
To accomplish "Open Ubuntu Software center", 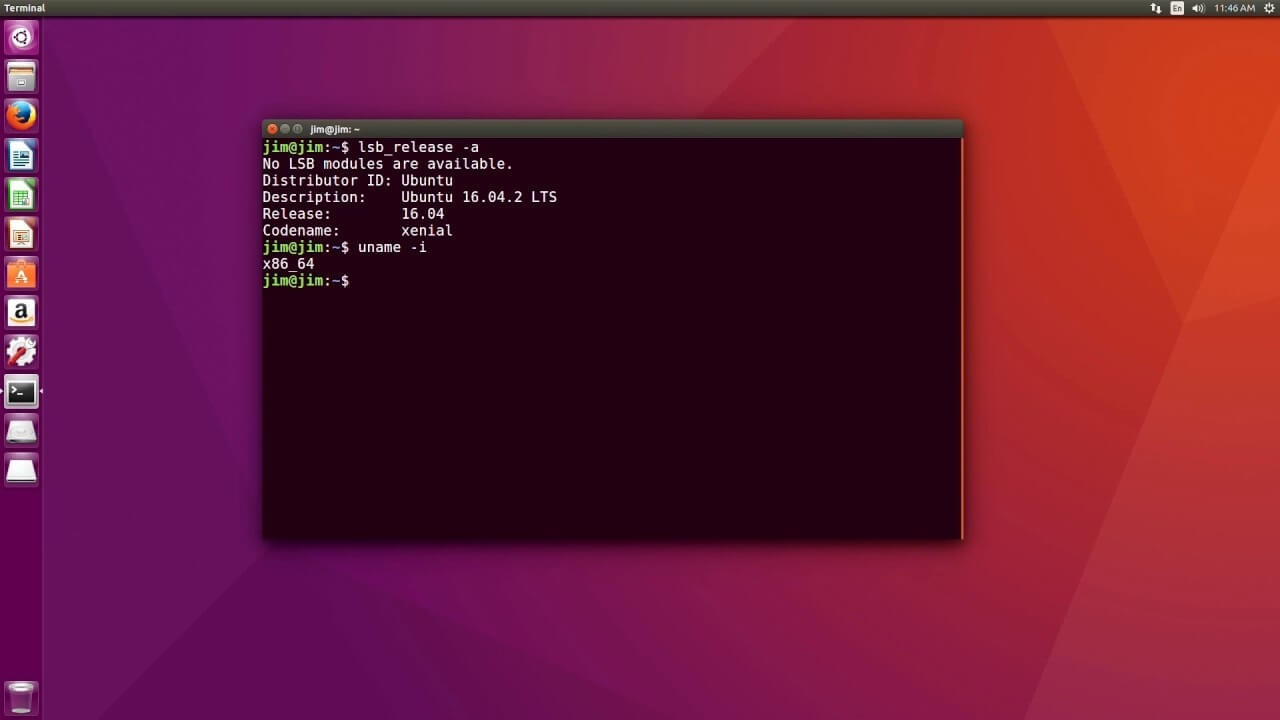I will pos(21,274).
